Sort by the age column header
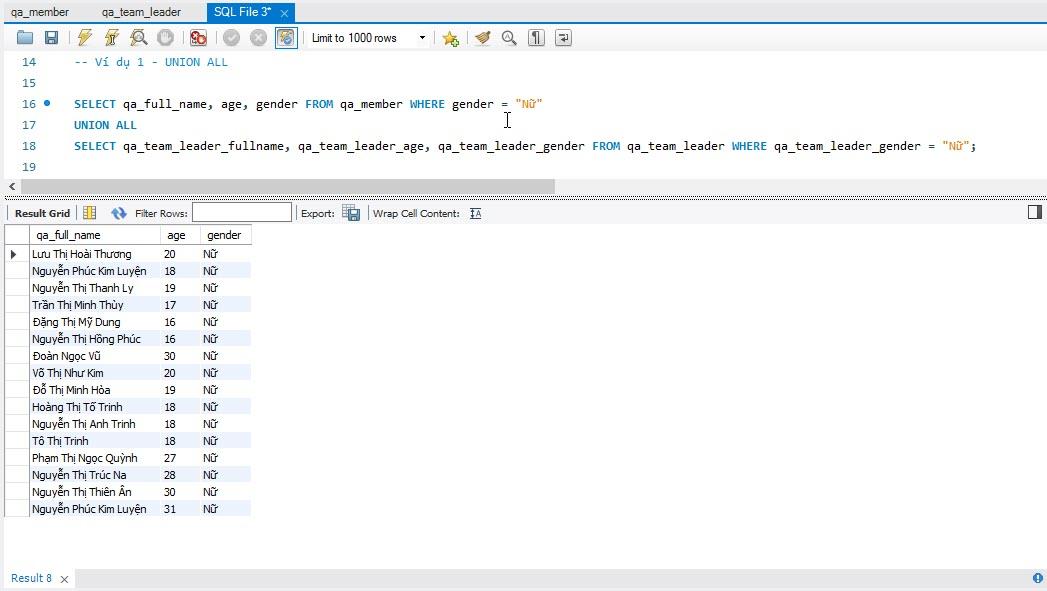This screenshot has width=1047, height=591. [x=176, y=235]
